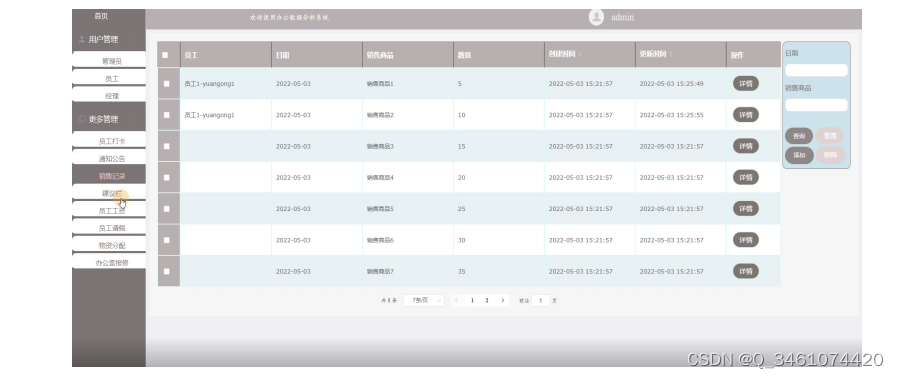Open the 建议栏 menu item
The width and height of the screenshot is (899, 378).
point(109,193)
